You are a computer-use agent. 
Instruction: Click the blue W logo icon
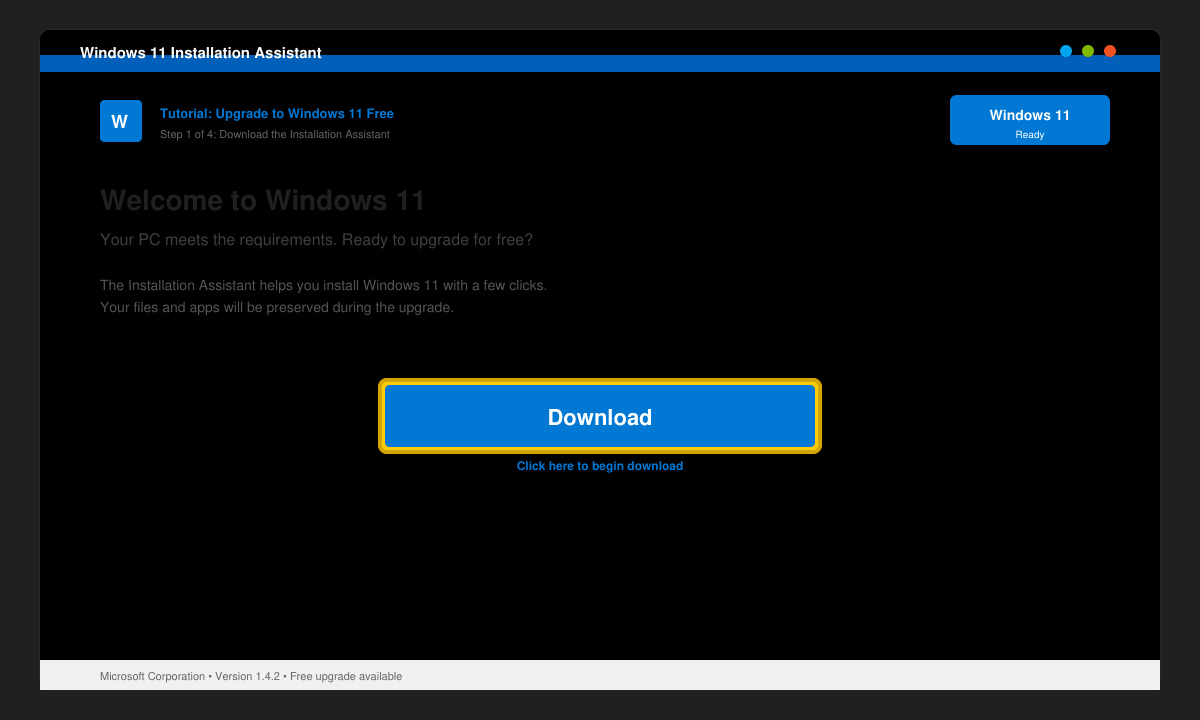[x=121, y=121]
